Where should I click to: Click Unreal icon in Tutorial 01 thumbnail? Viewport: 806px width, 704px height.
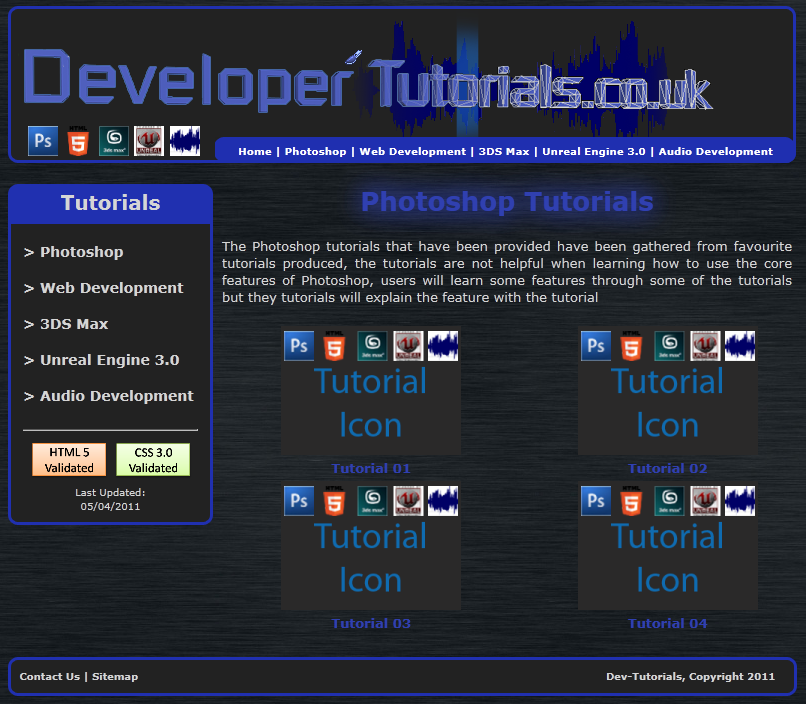[408, 346]
